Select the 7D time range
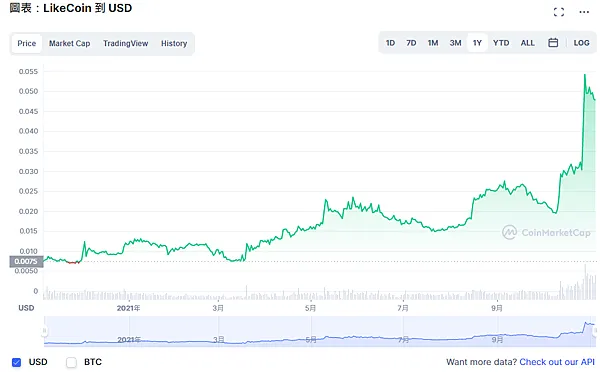The height and width of the screenshot is (372, 600). (411, 43)
